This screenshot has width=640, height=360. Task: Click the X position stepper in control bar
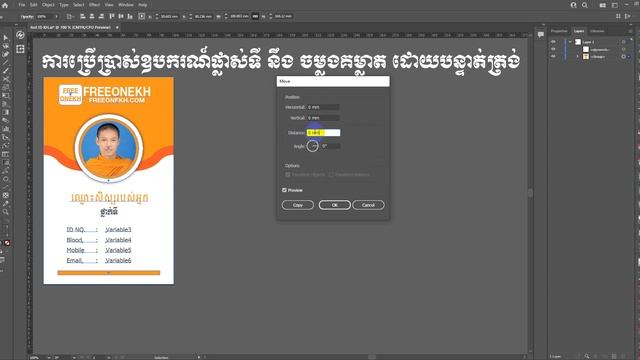157,16
